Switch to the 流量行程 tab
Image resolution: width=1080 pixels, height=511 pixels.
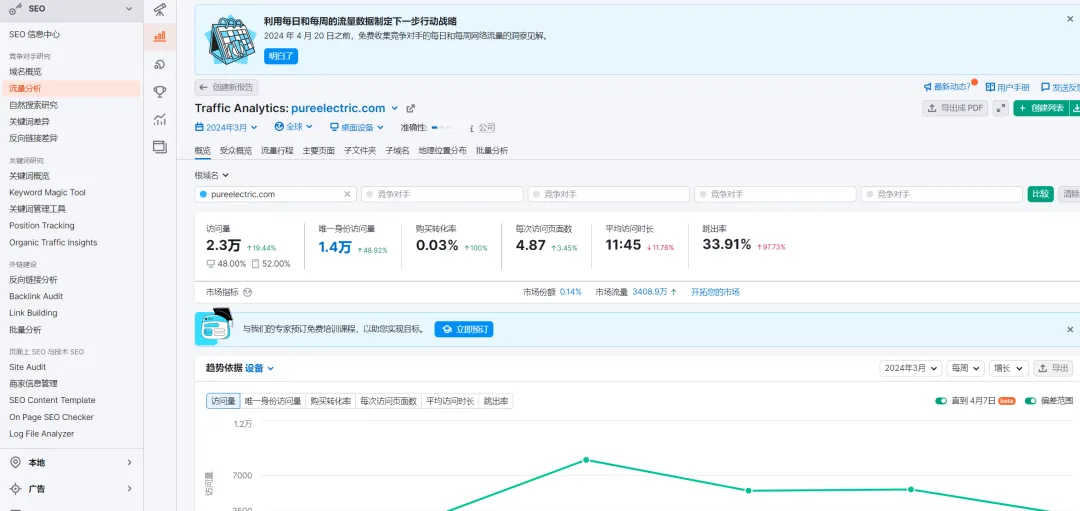point(277,151)
